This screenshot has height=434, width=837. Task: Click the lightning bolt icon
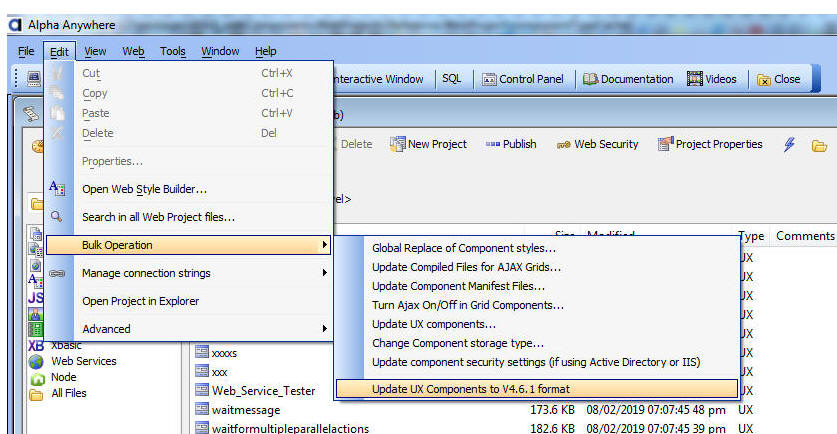point(789,144)
